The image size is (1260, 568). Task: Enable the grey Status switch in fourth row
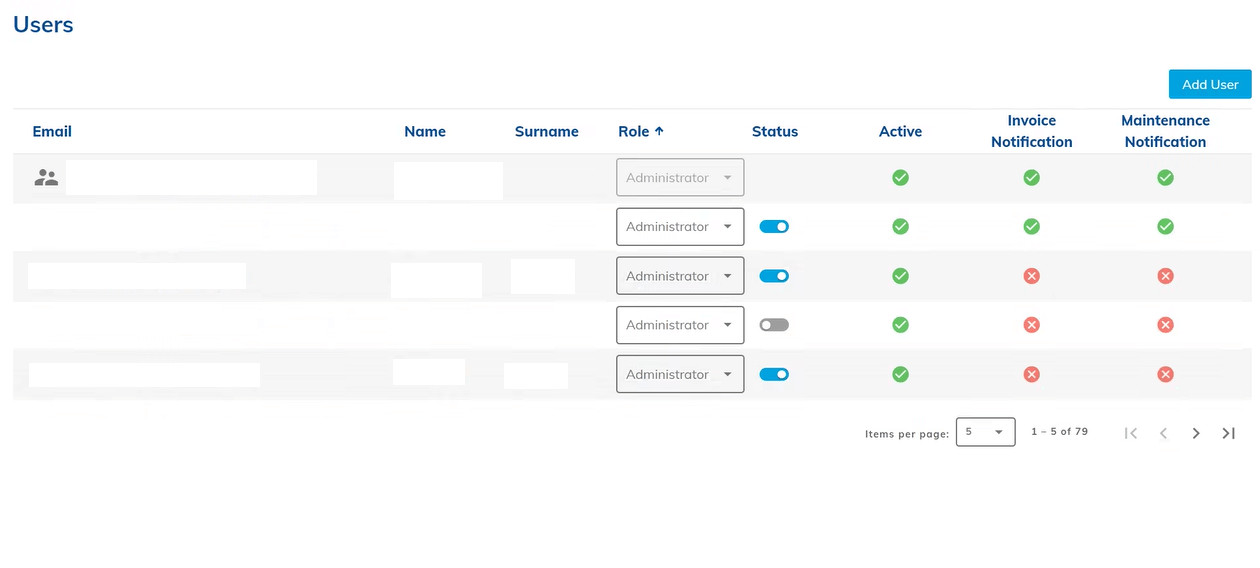pyautogui.click(x=774, y=325)
